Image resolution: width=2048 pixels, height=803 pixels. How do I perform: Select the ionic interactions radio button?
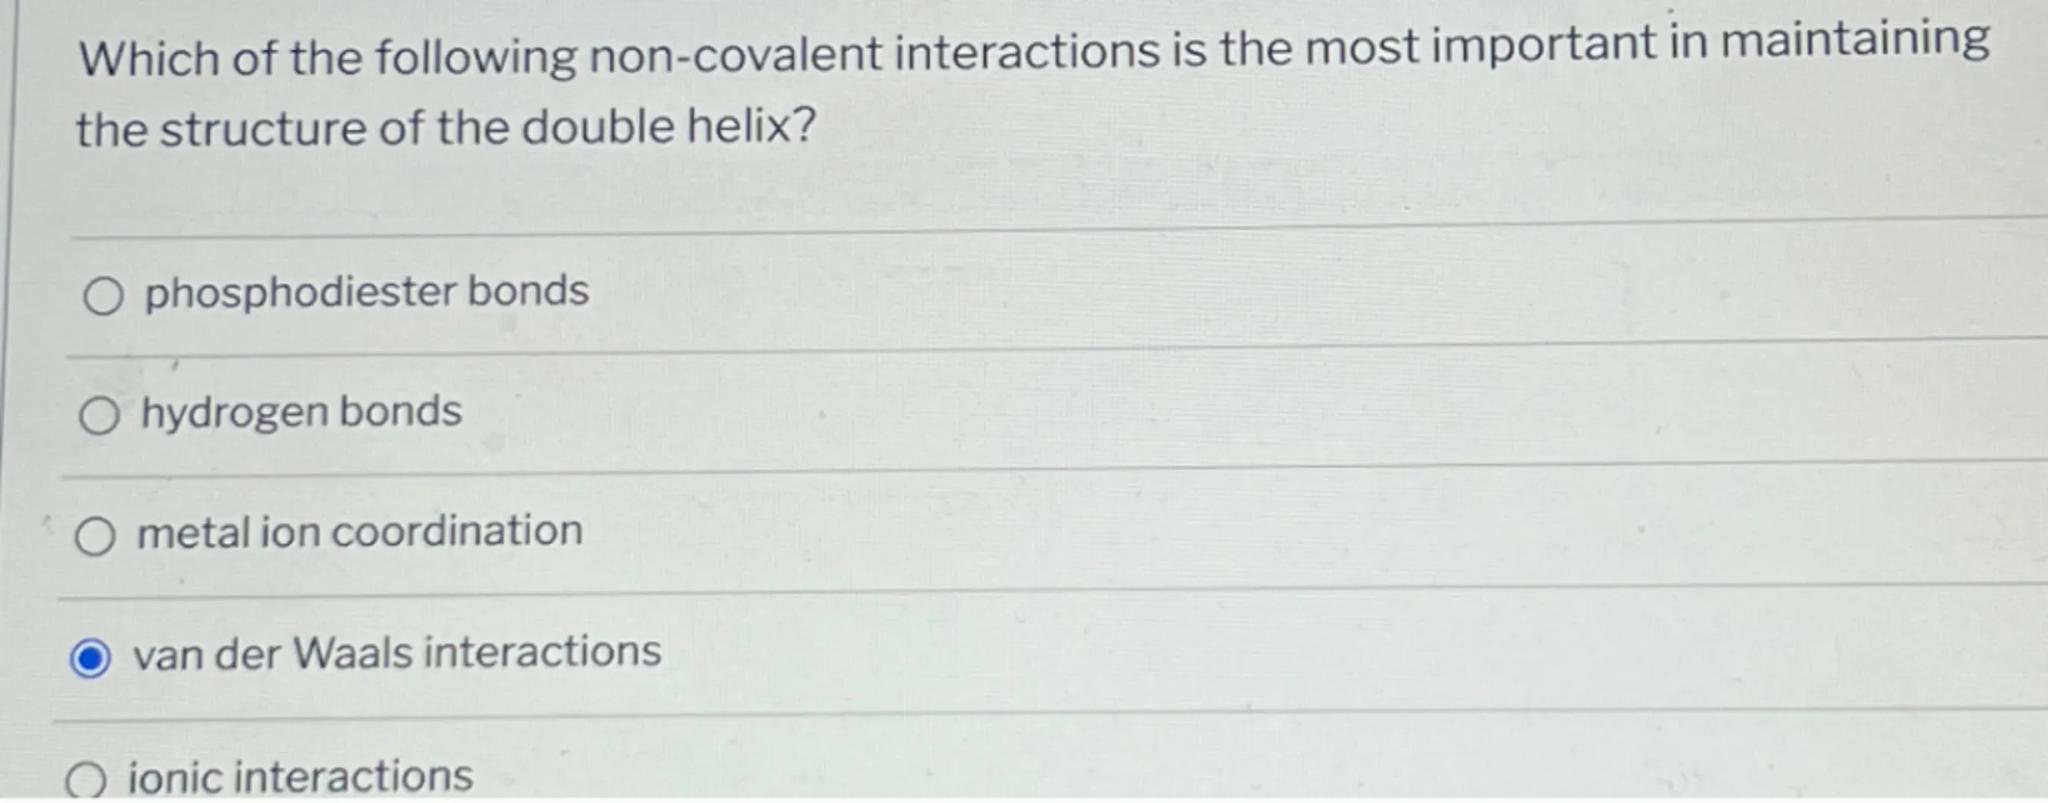coord(86,780)
